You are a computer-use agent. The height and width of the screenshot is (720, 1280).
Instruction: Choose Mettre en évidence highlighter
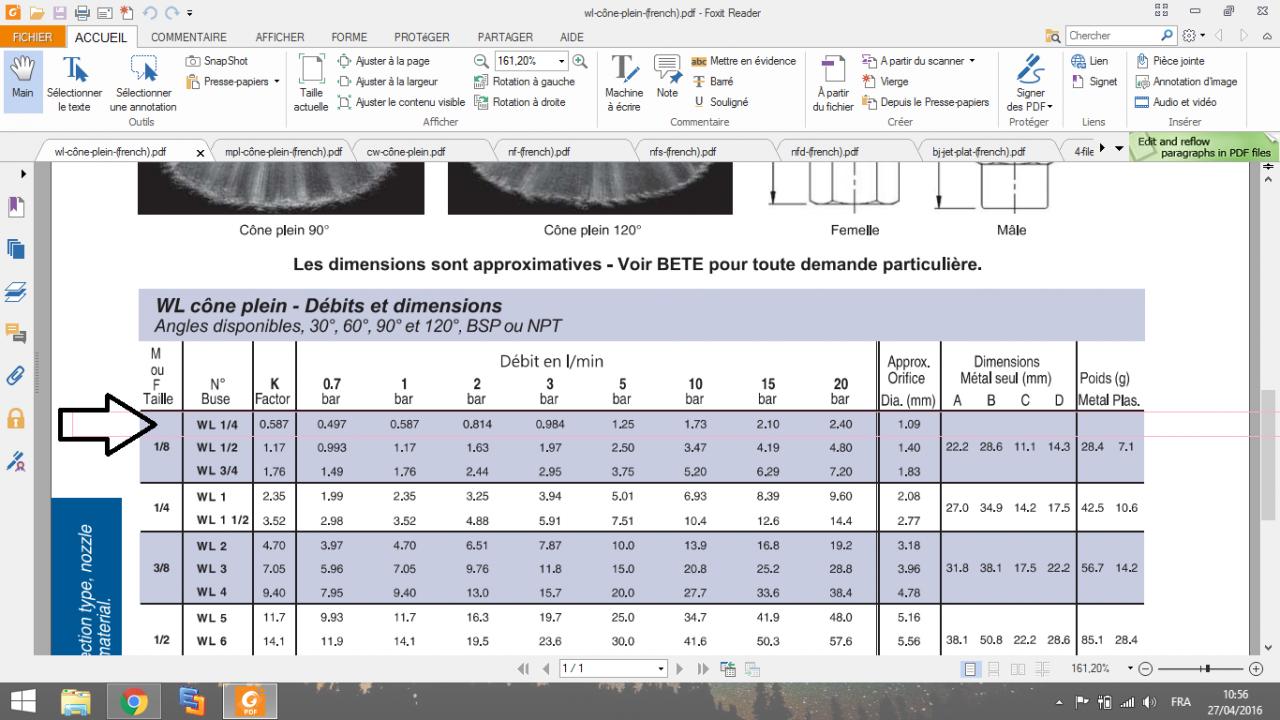tap(744, 61)
